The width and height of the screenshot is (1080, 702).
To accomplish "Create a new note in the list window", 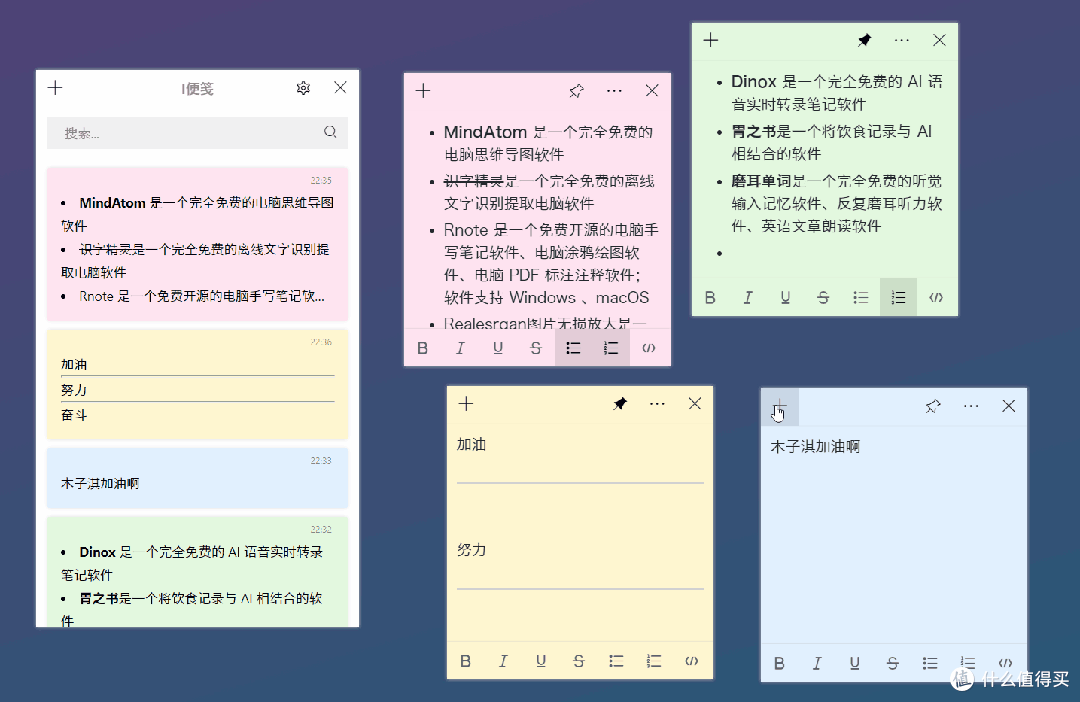I will 55,88.
